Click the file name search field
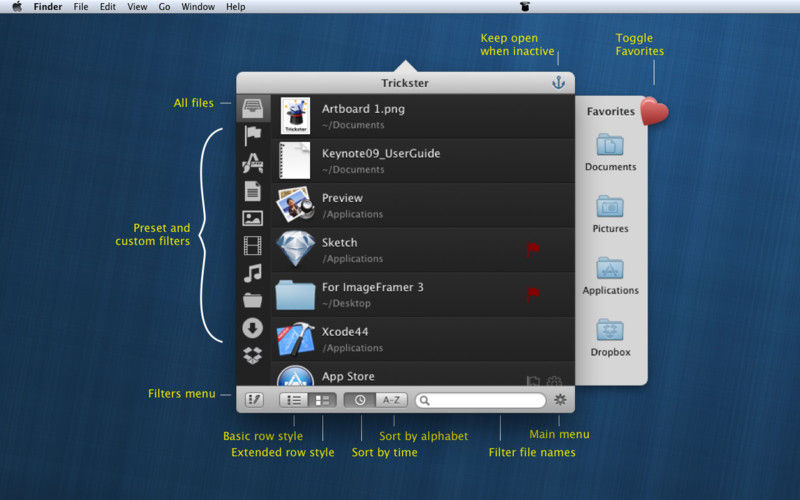The width and height of the screenshot is (800, 500). click(x=481, y=401)
